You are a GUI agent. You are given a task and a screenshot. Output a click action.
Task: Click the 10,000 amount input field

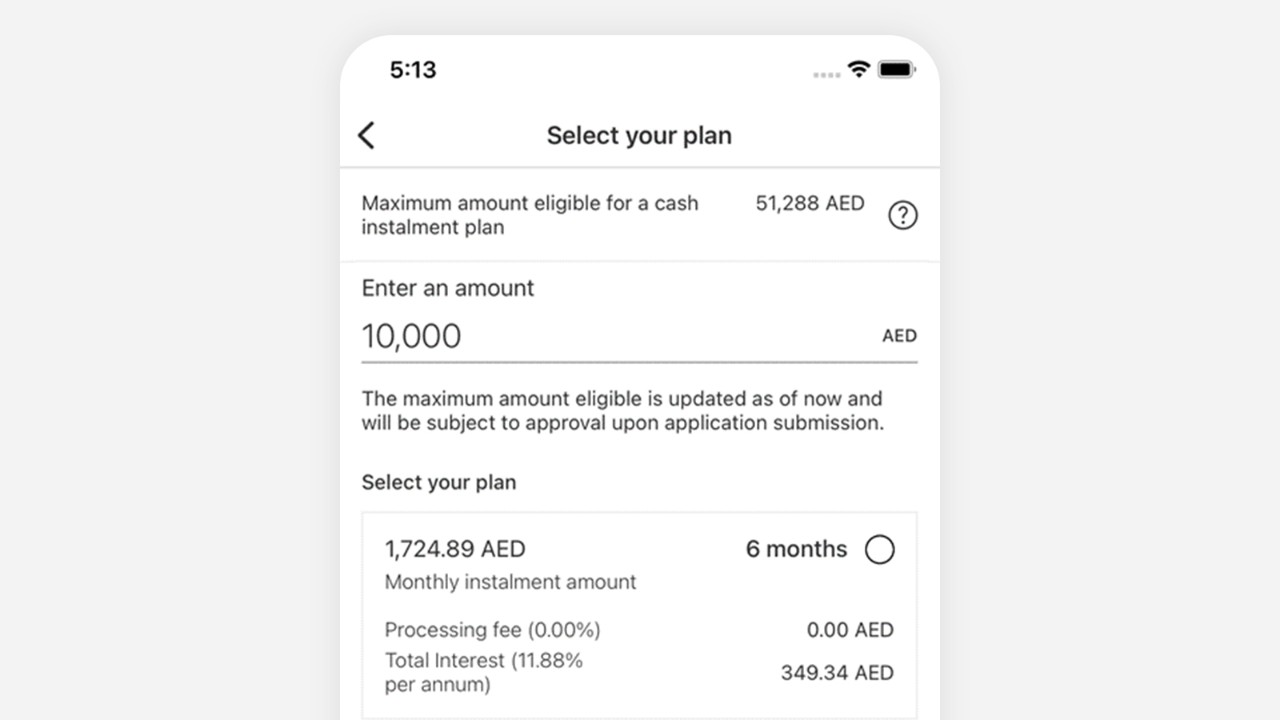click(639, 336)
